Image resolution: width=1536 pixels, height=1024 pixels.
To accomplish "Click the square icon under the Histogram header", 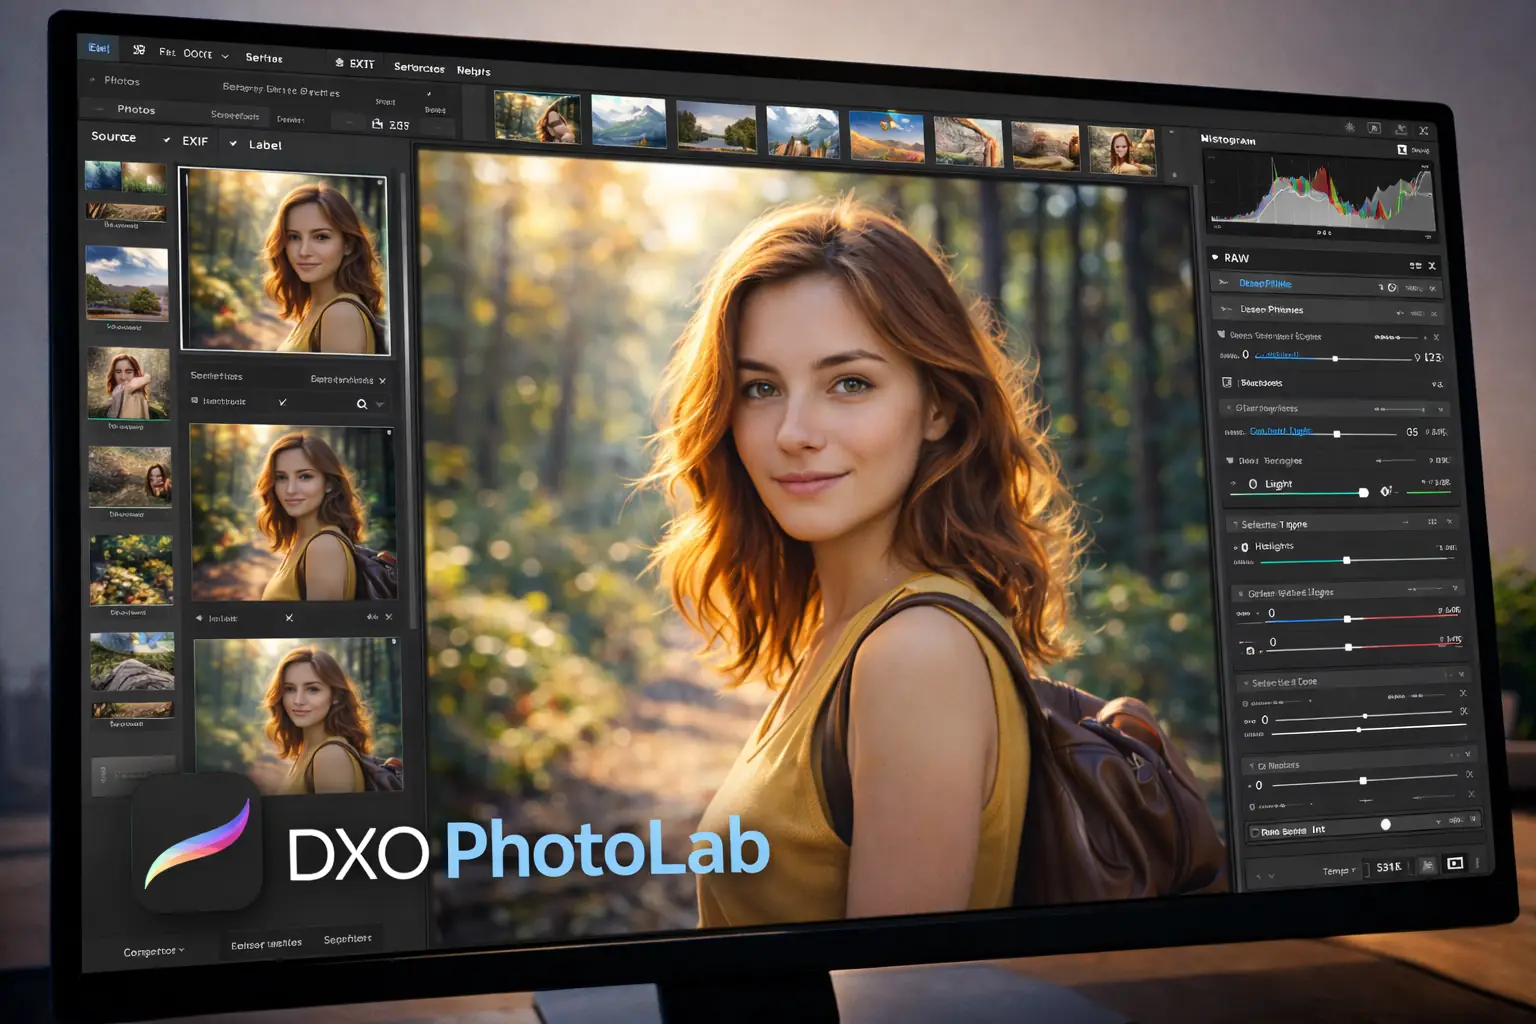I will click(1402, 149).
